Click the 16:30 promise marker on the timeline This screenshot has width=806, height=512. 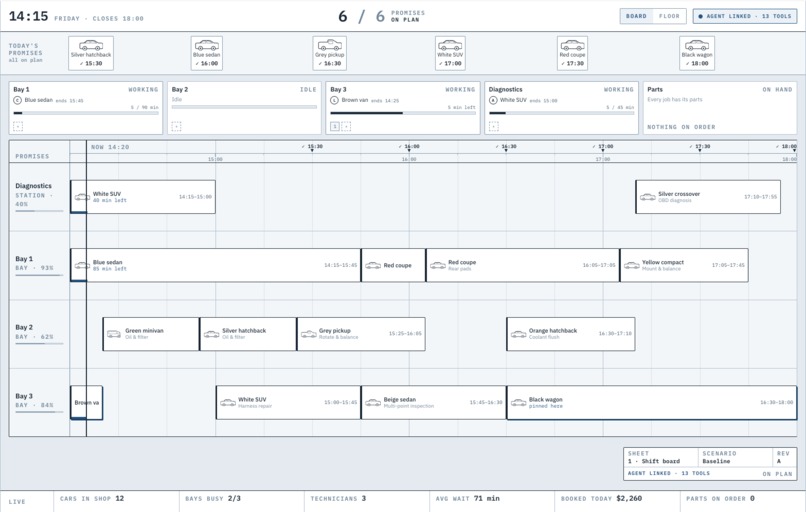(x=506, y=147)
